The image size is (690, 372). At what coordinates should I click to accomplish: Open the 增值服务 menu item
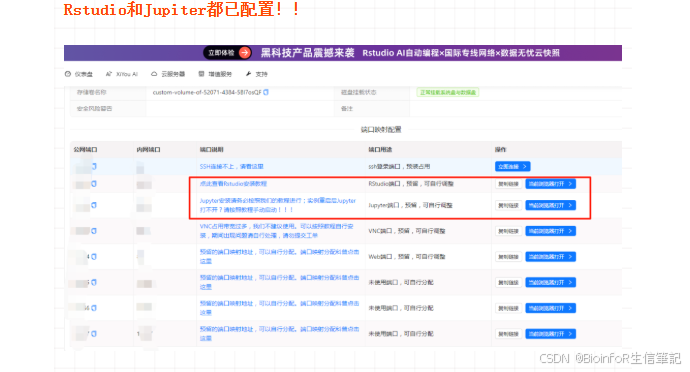[x=215, y=74]
